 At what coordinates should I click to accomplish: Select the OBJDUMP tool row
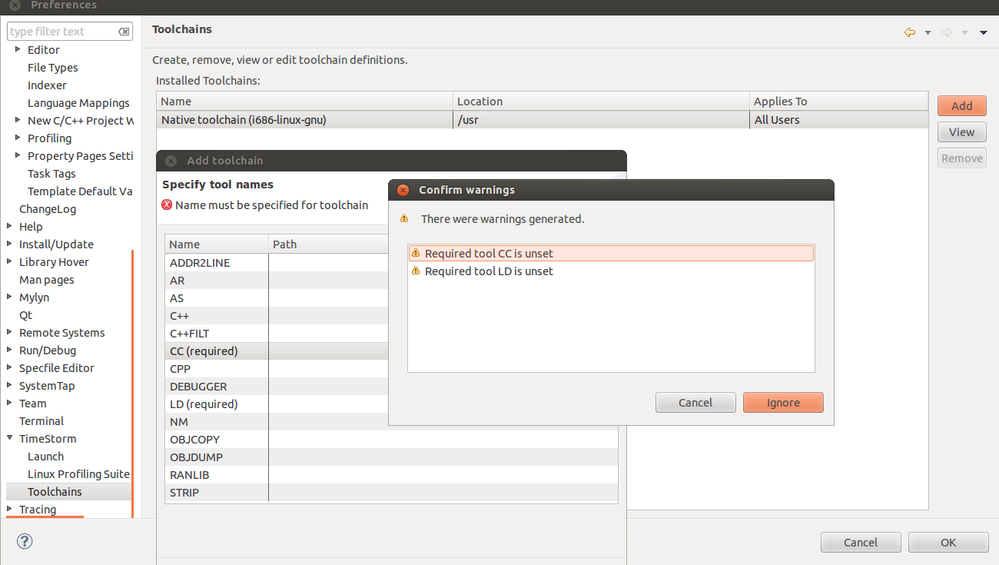click(x=391, y=457)
